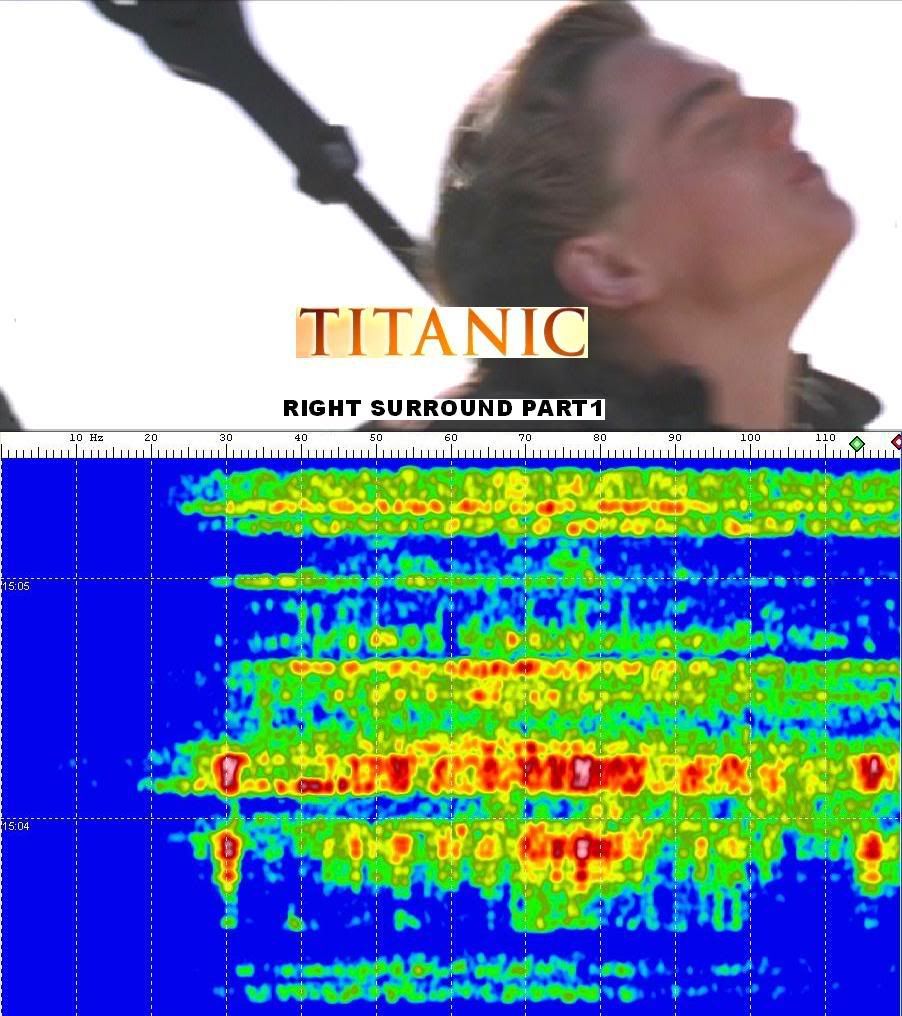902x1016 pixels.
Task: Click the 30 Hz hotspot below 15:04 line
Action: [x=228, y=850]
